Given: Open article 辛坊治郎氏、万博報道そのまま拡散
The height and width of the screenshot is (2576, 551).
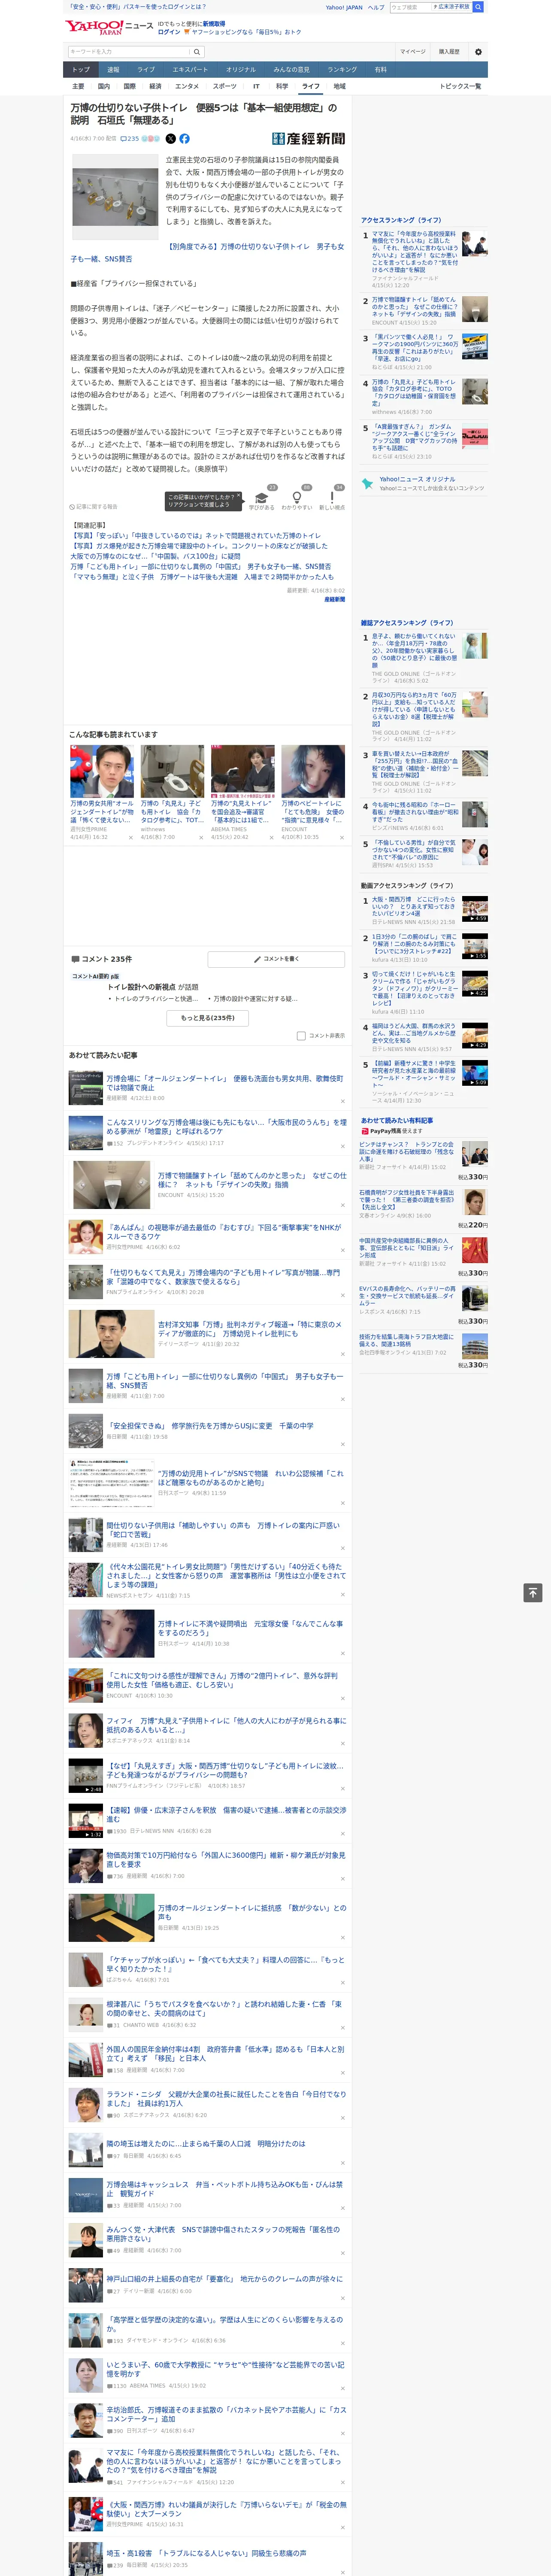Looking at the screenshot, I should 226,2414.
